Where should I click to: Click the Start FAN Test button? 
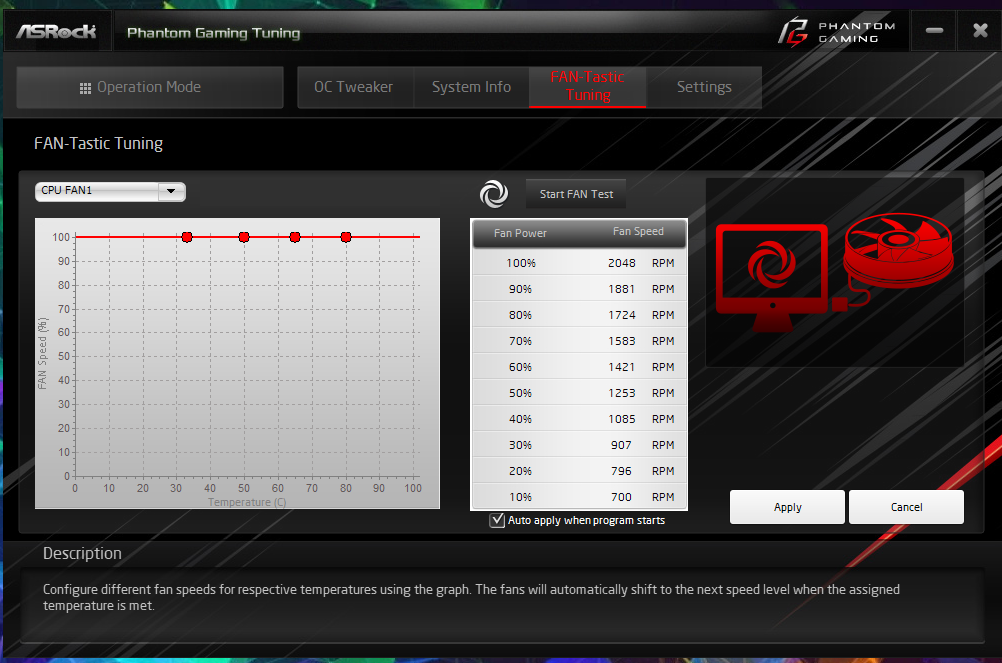tap(576, 194)
